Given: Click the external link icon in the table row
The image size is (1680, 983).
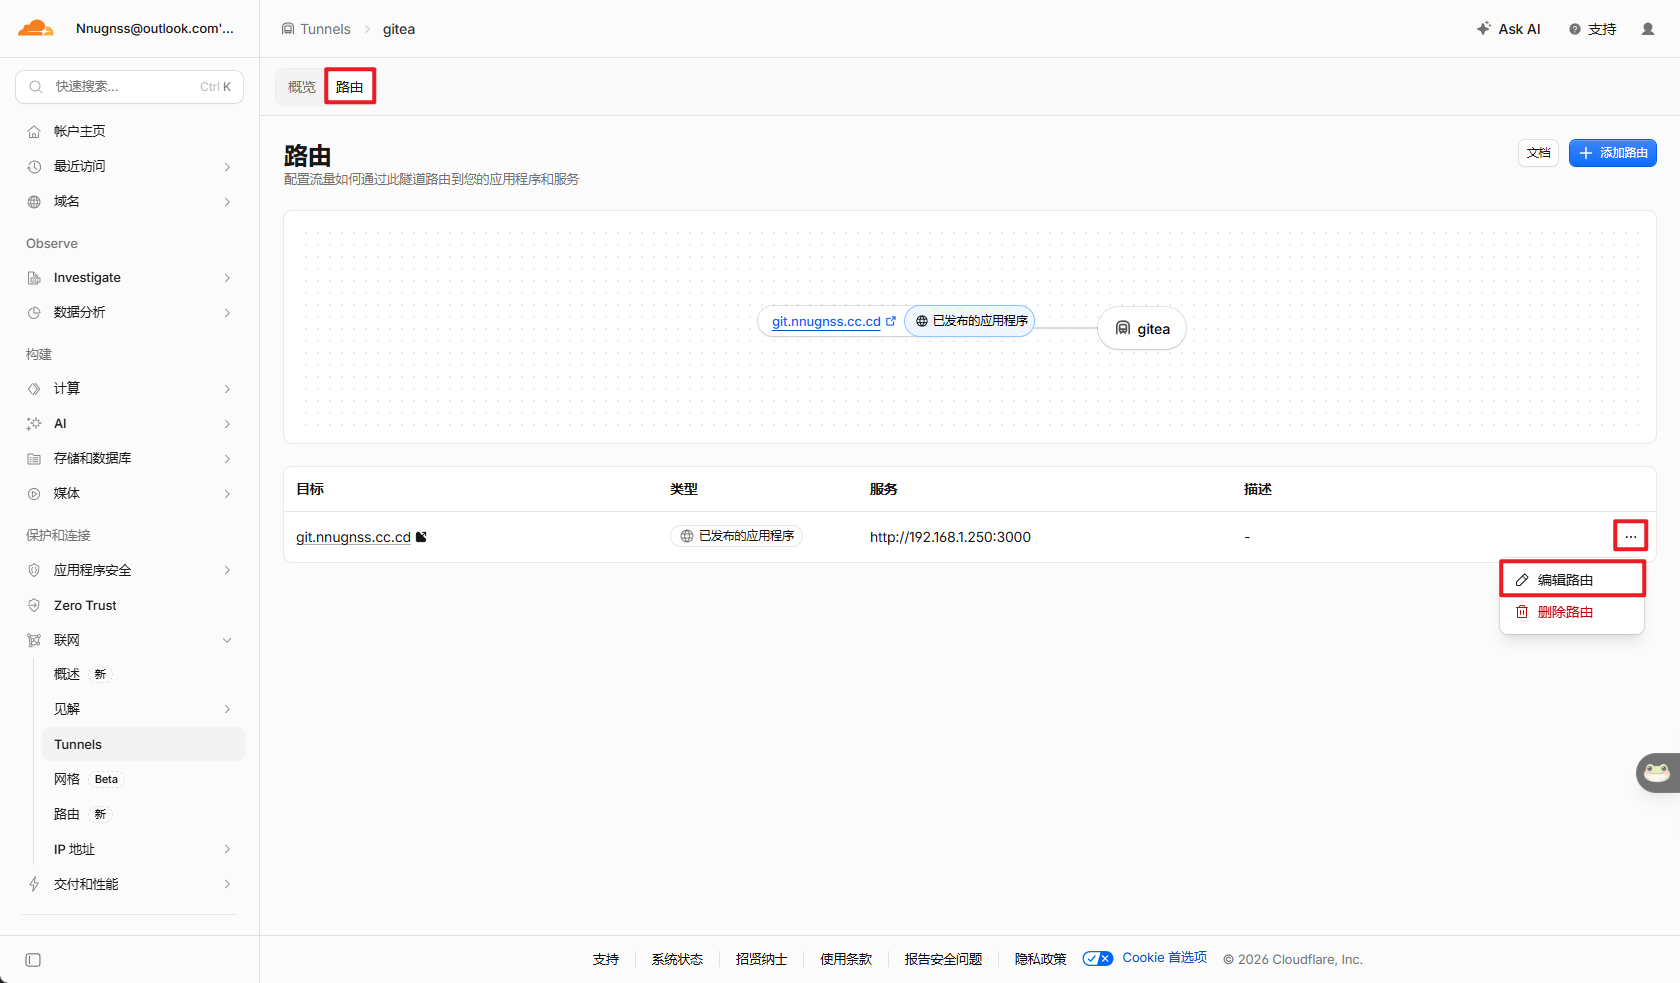Looking at the screenshot, I should pos(421,537).
